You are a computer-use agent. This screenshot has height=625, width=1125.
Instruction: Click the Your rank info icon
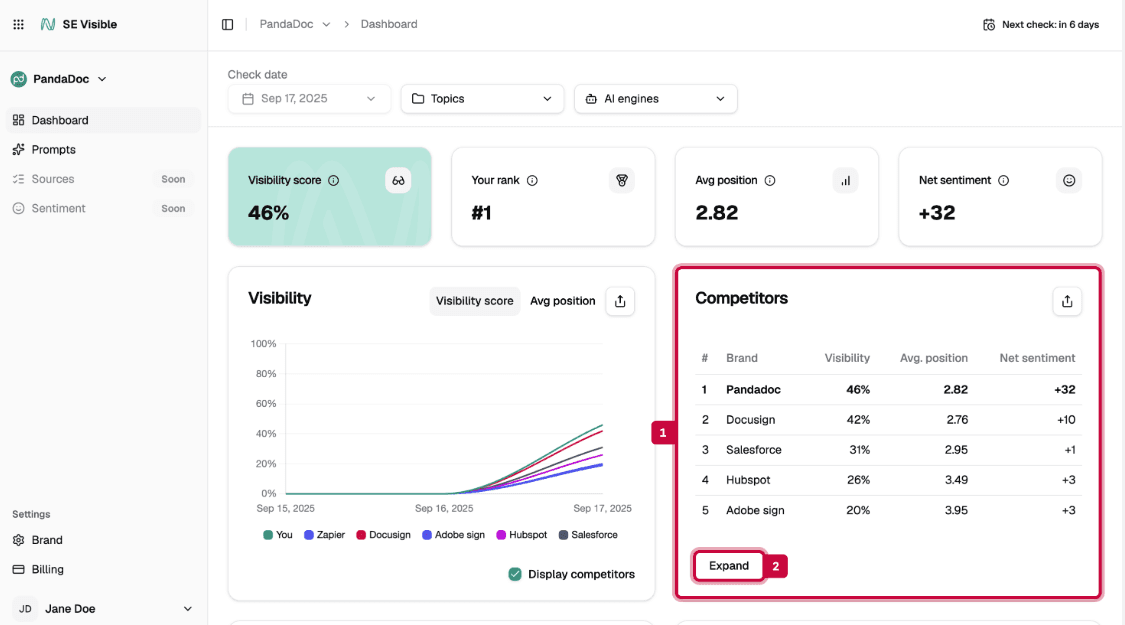(x=532, y=180)
